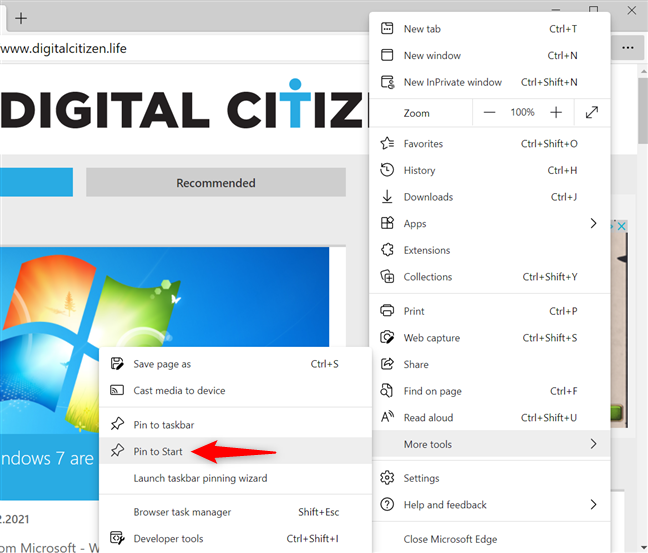The image size is (648, 553).
Task: Click the Web capture icon
Action: (387, 337)
